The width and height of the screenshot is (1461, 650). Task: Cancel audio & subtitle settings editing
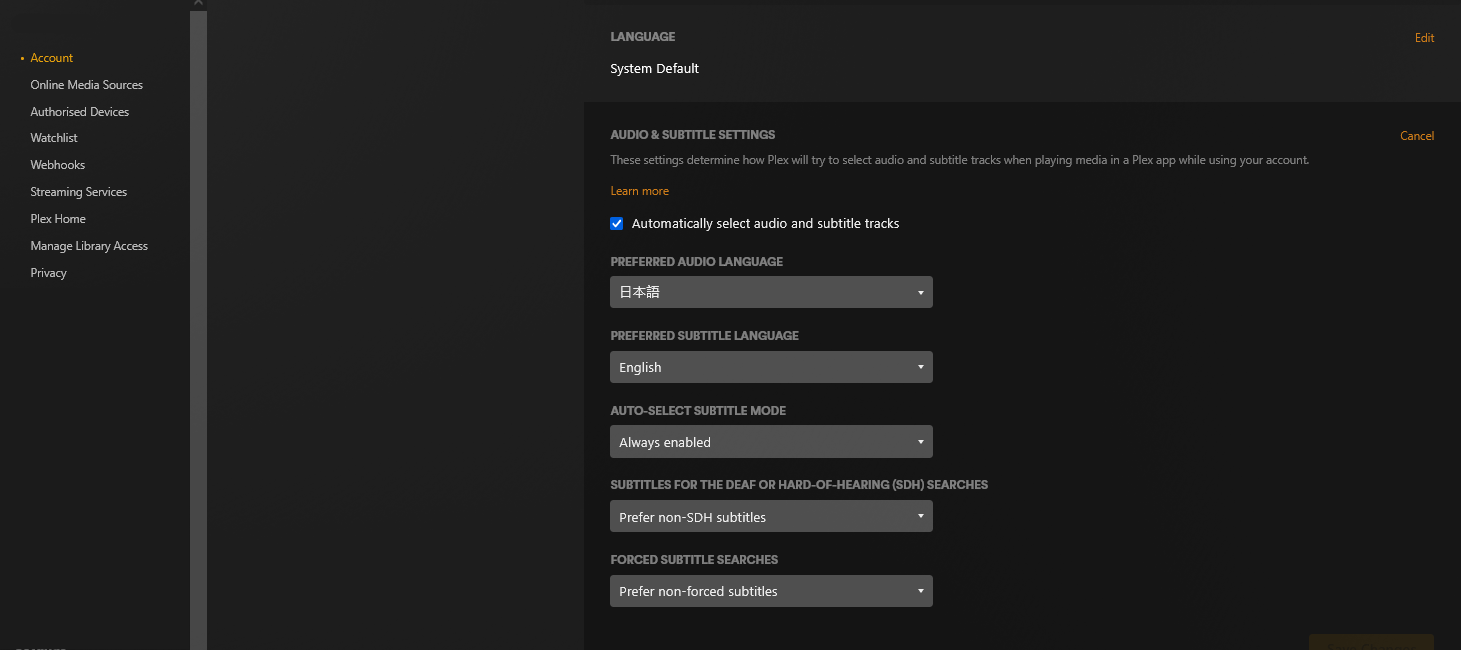tap(1416, 136)
